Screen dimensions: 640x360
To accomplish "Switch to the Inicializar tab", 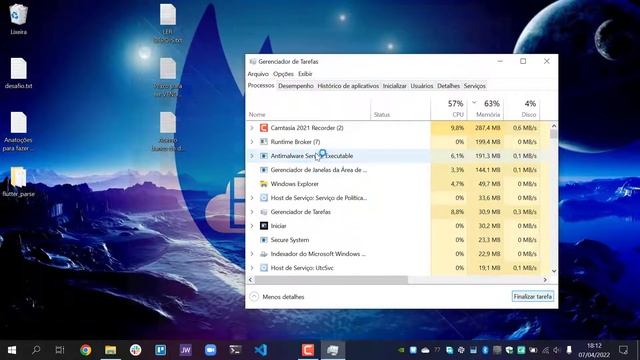I will (395, 86).
